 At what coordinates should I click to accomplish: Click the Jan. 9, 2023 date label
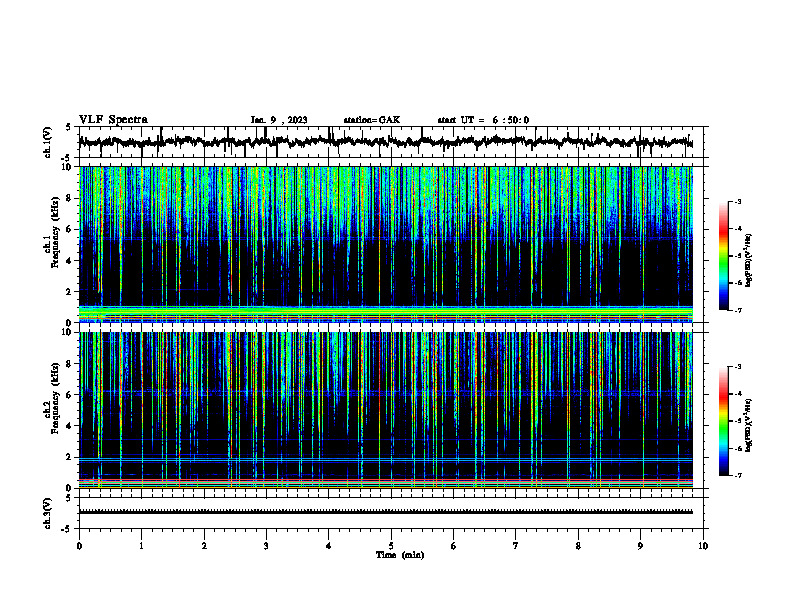pos(279,120)
